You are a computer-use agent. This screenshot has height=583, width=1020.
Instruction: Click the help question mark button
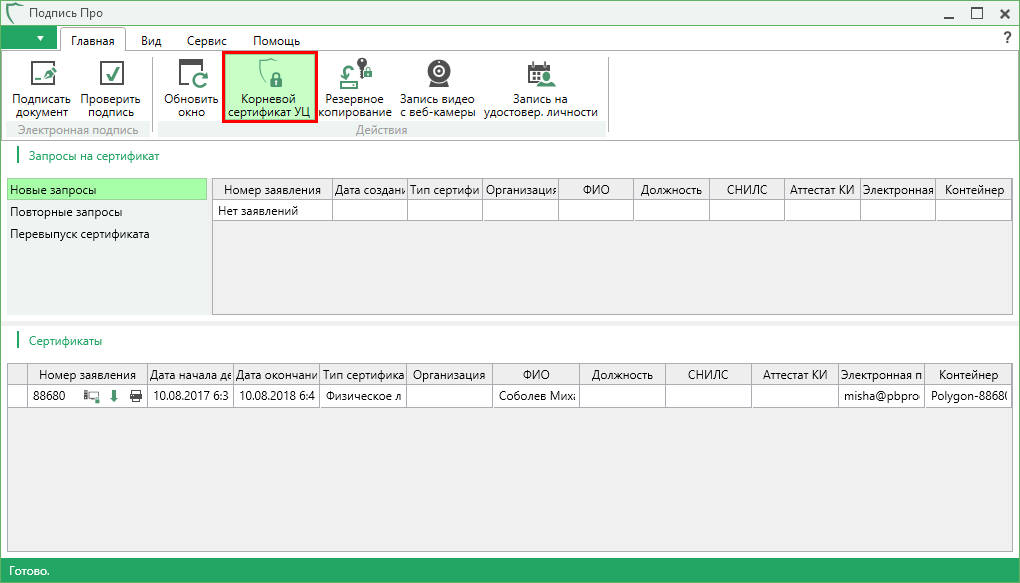pyautogui.click(x=1007, y=38)
